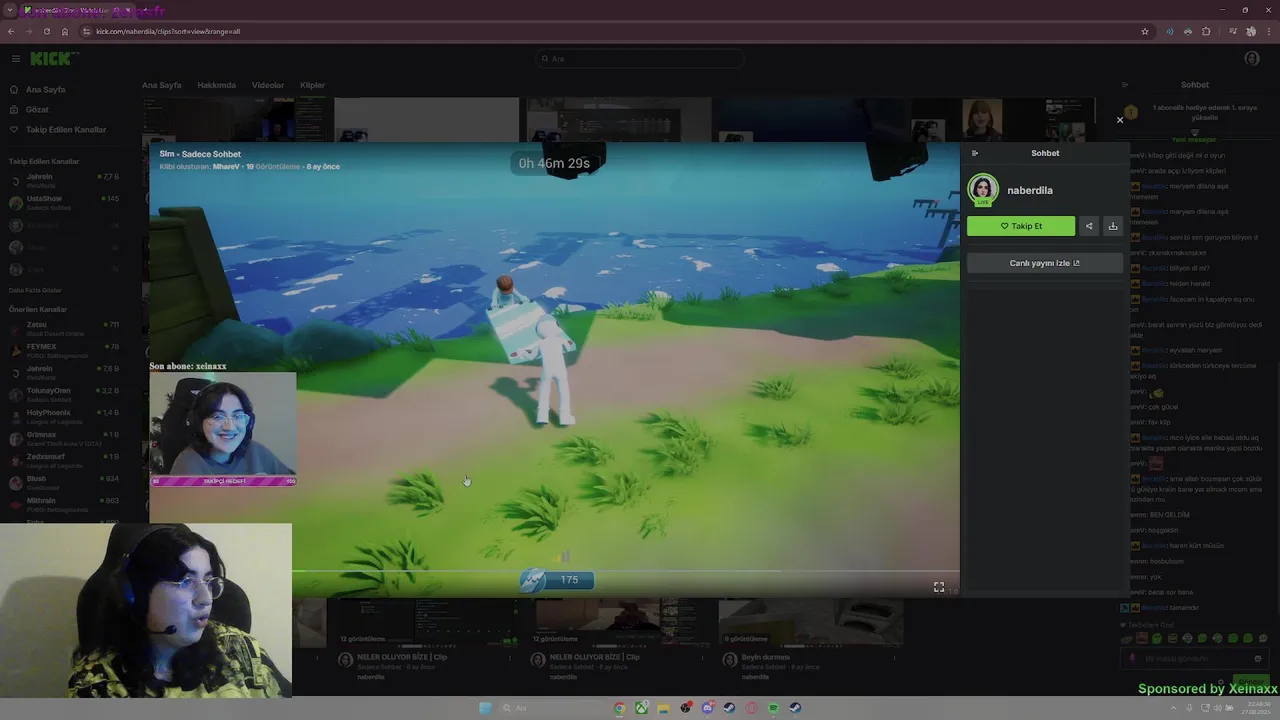This screenshot has height=720, width=1280.
Task: Open Zedxsmurf channel in sidebar
Action: coord(64,460)
